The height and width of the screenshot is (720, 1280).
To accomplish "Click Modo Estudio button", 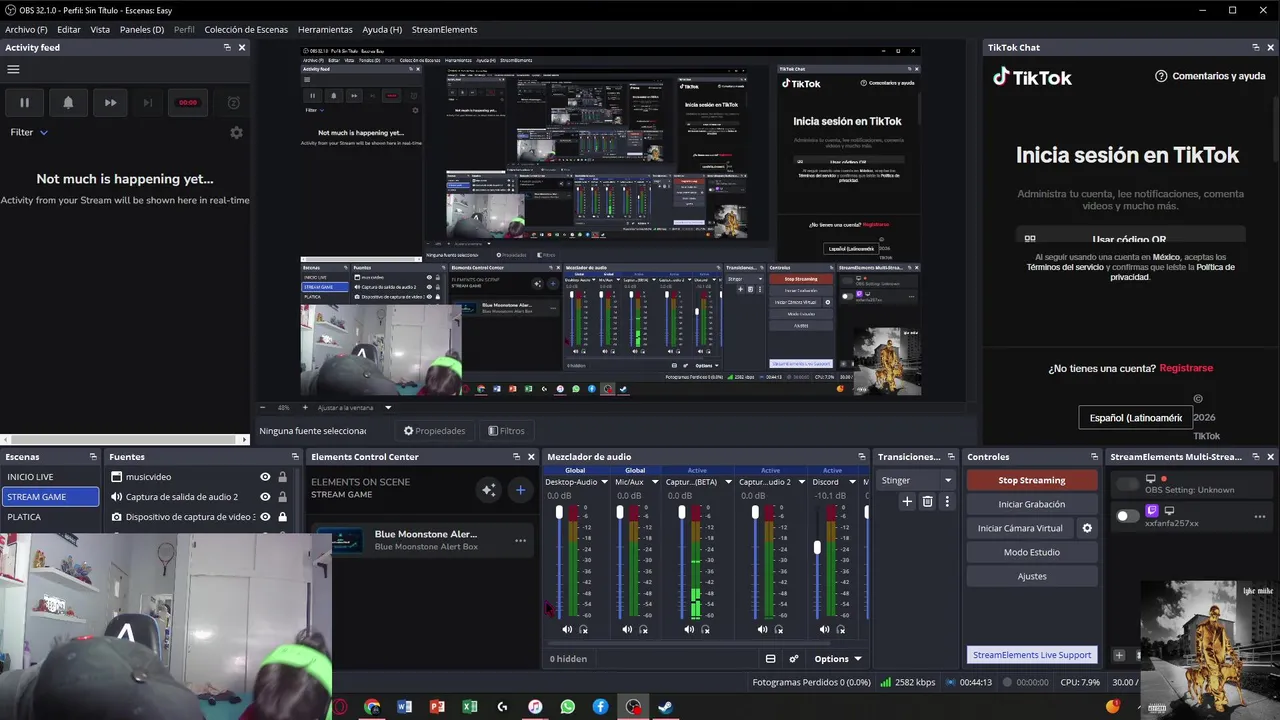I will 1032,552.
